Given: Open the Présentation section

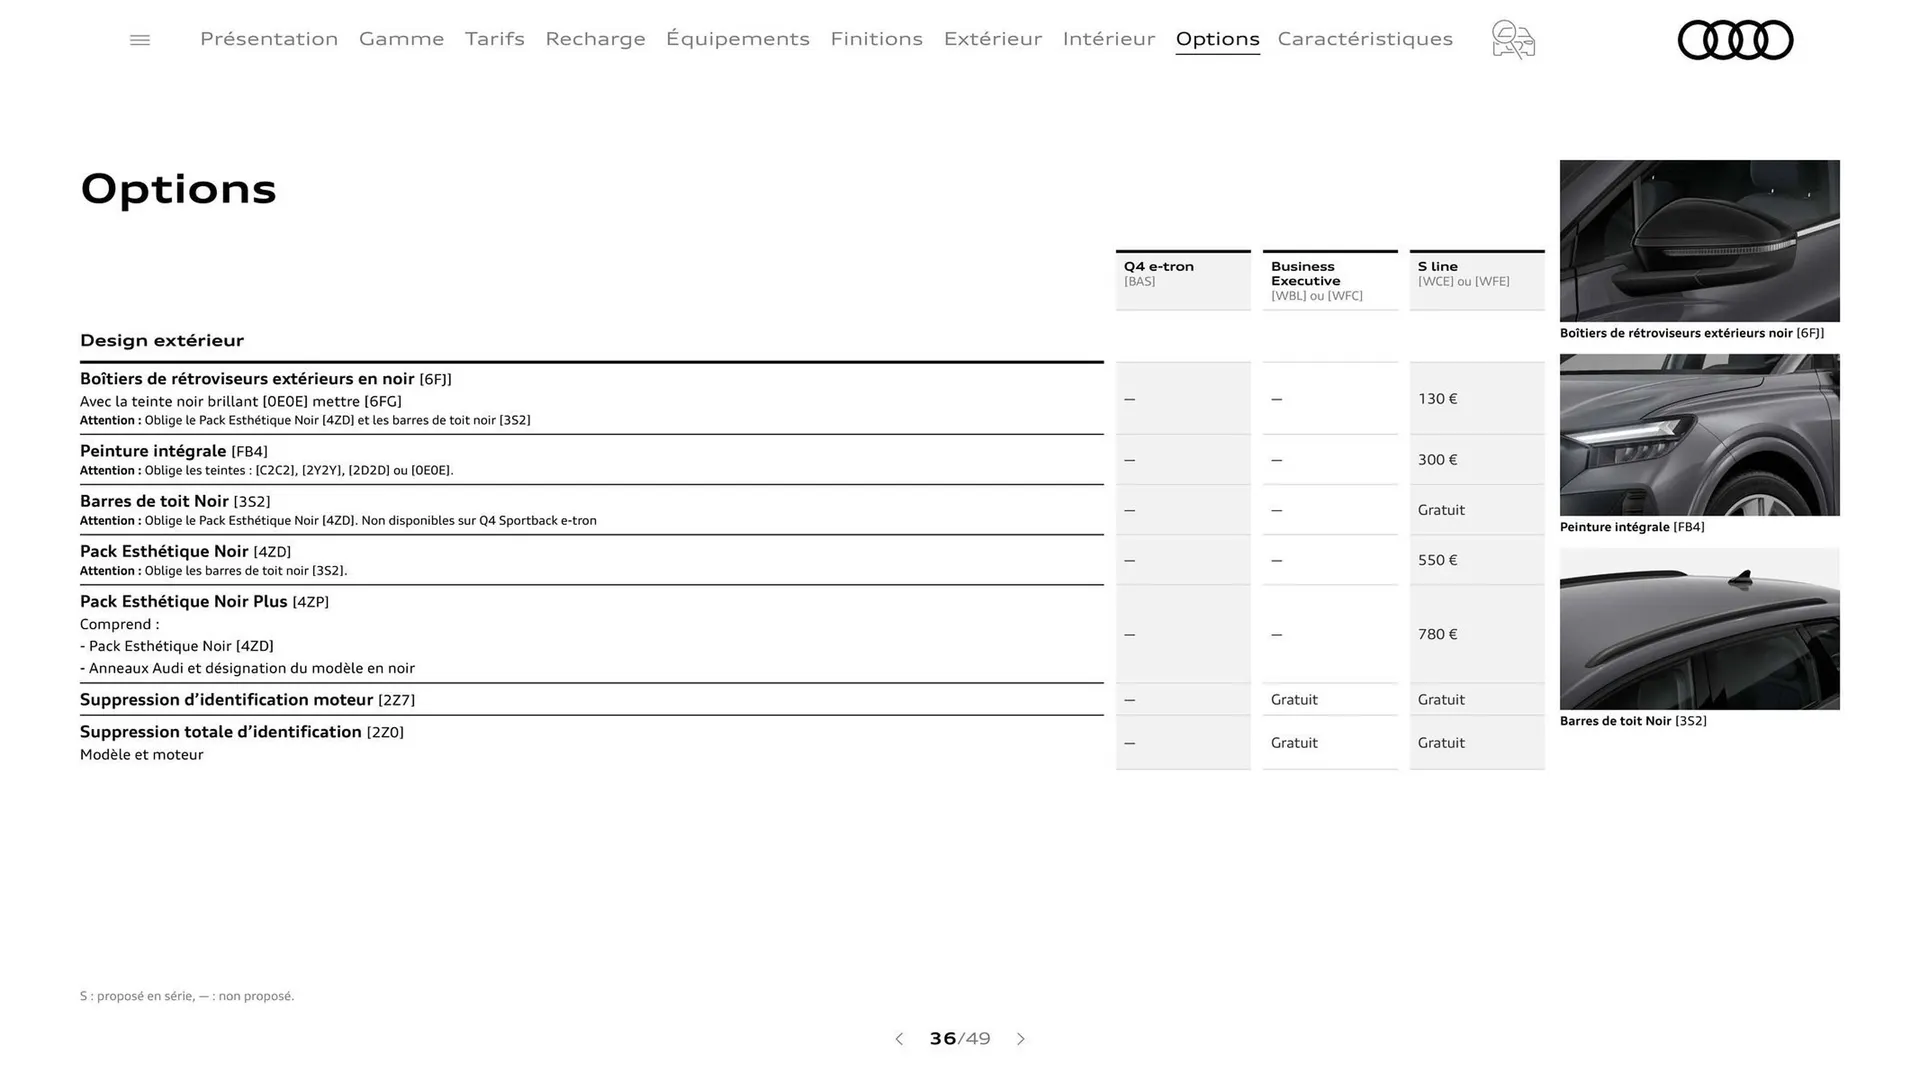Looking at the screenshot, I should click(268, 39).
